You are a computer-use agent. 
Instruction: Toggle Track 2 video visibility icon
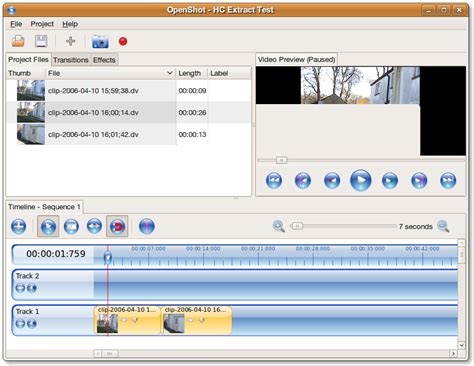point(20,288)
